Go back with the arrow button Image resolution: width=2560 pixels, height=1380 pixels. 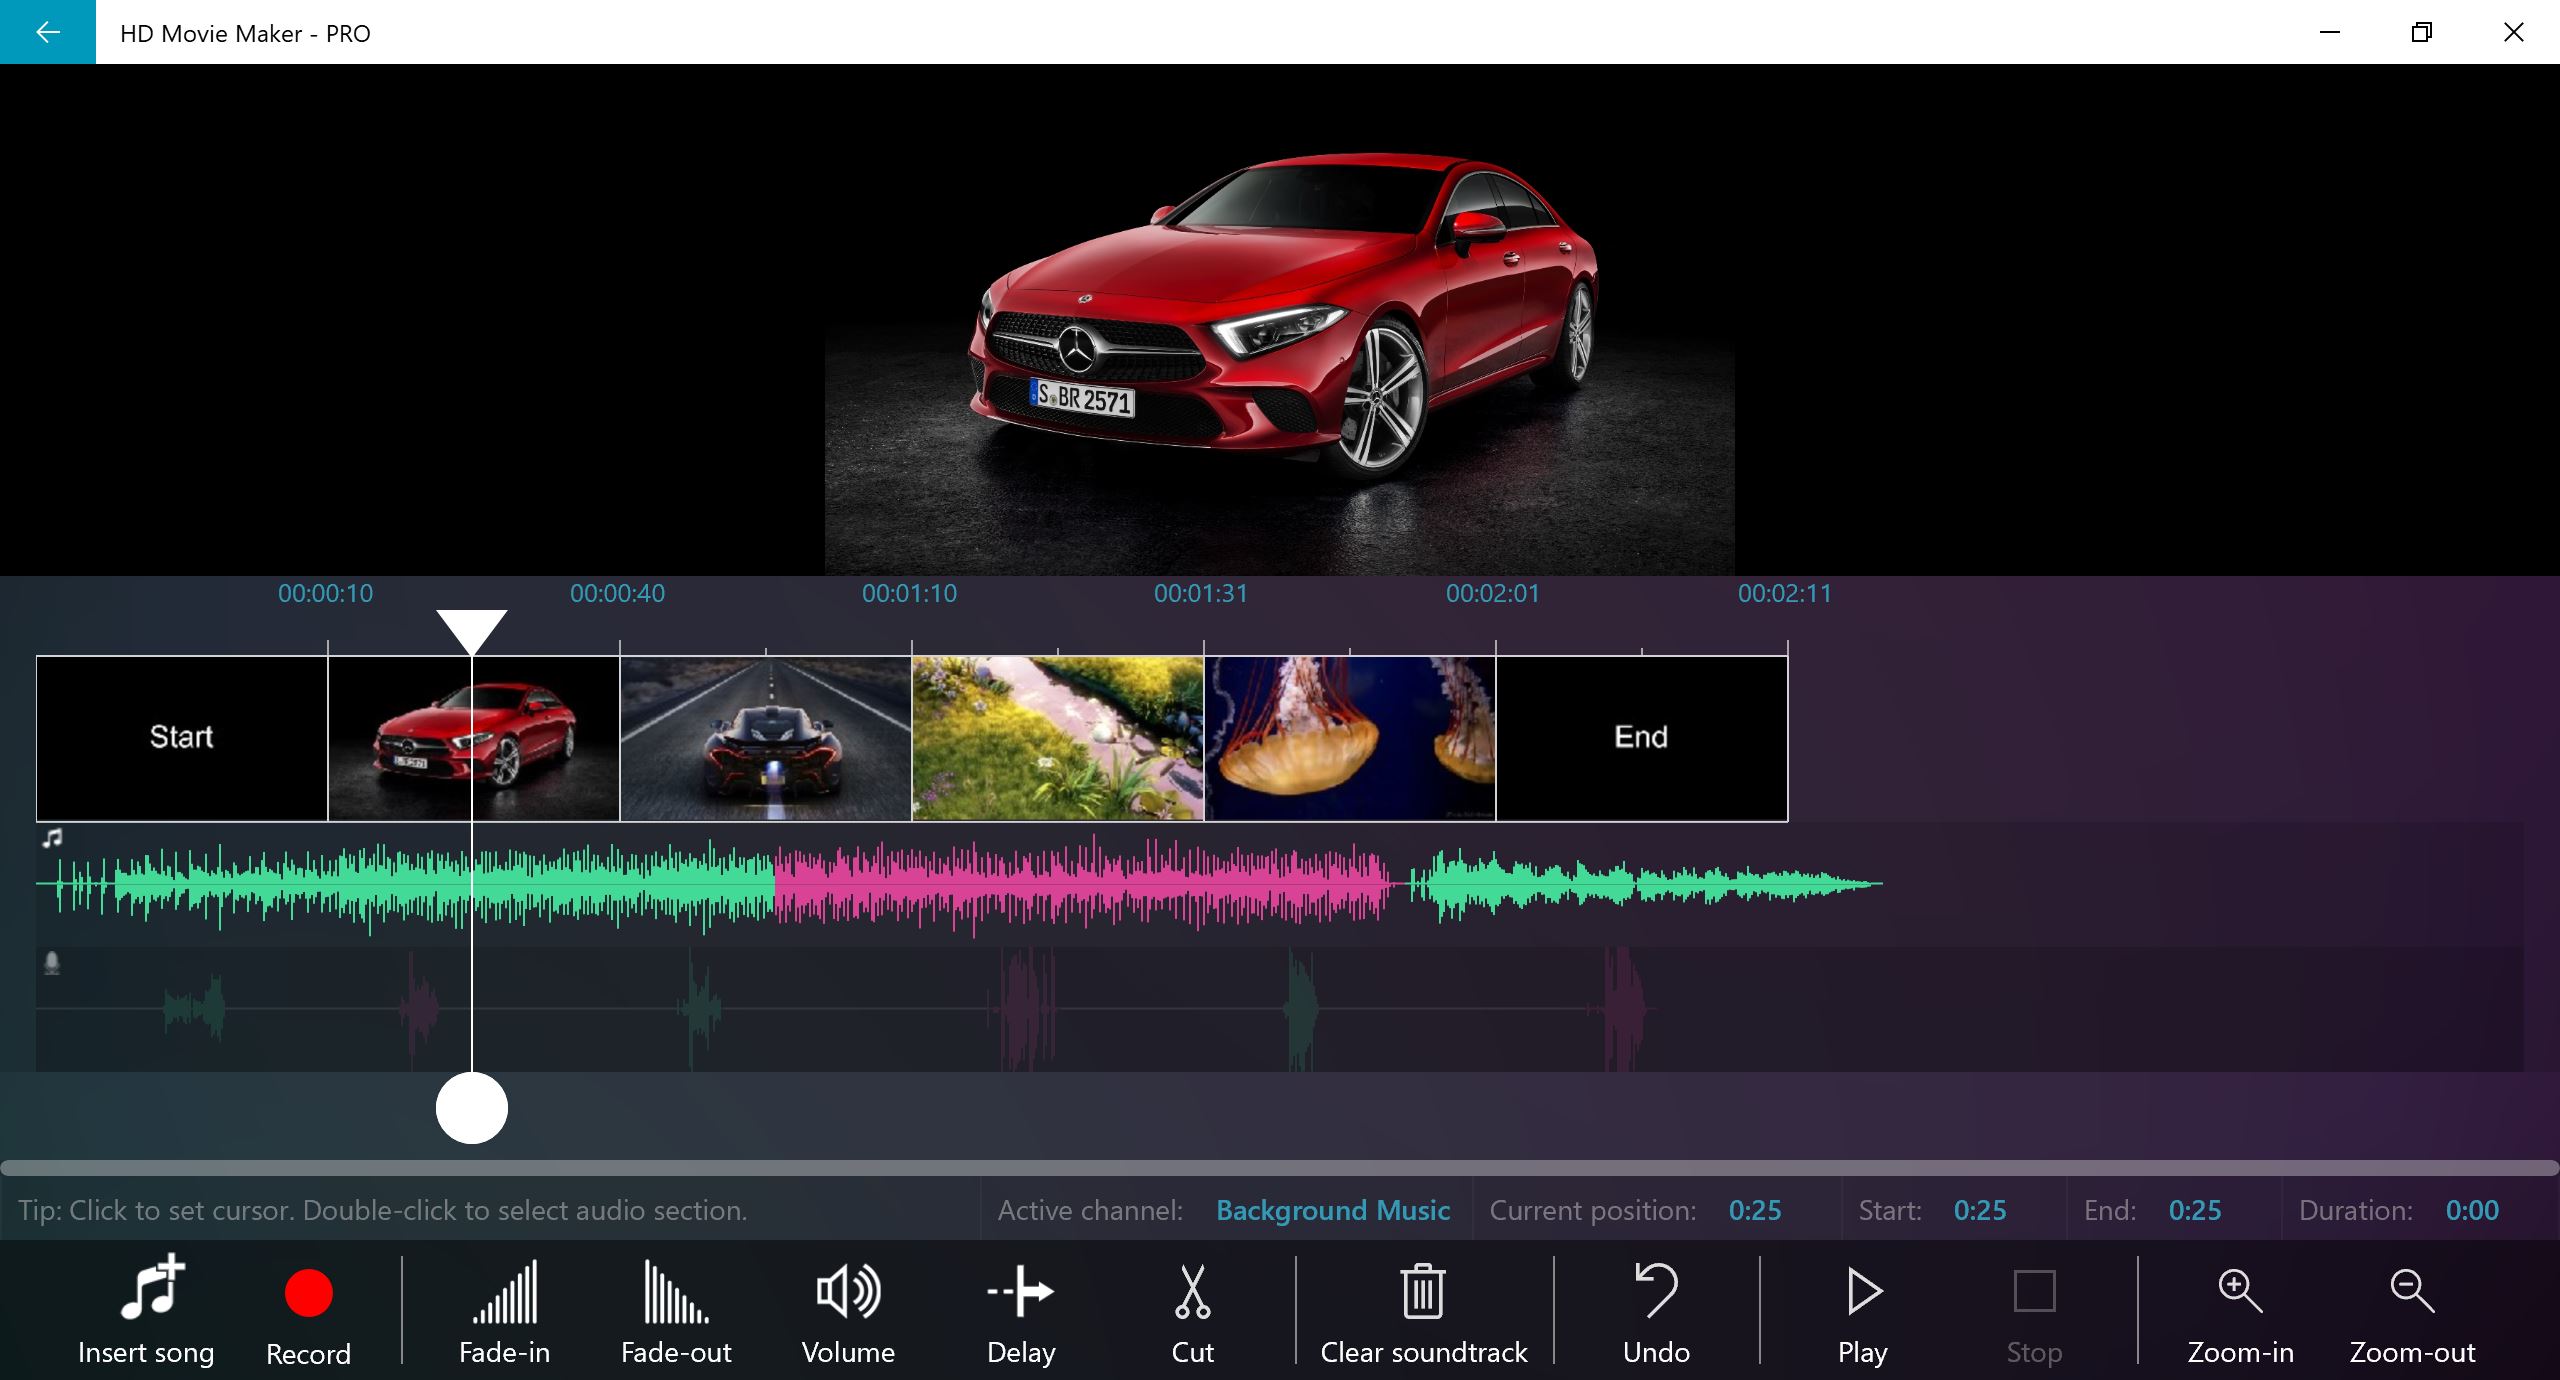pos(47,32)
